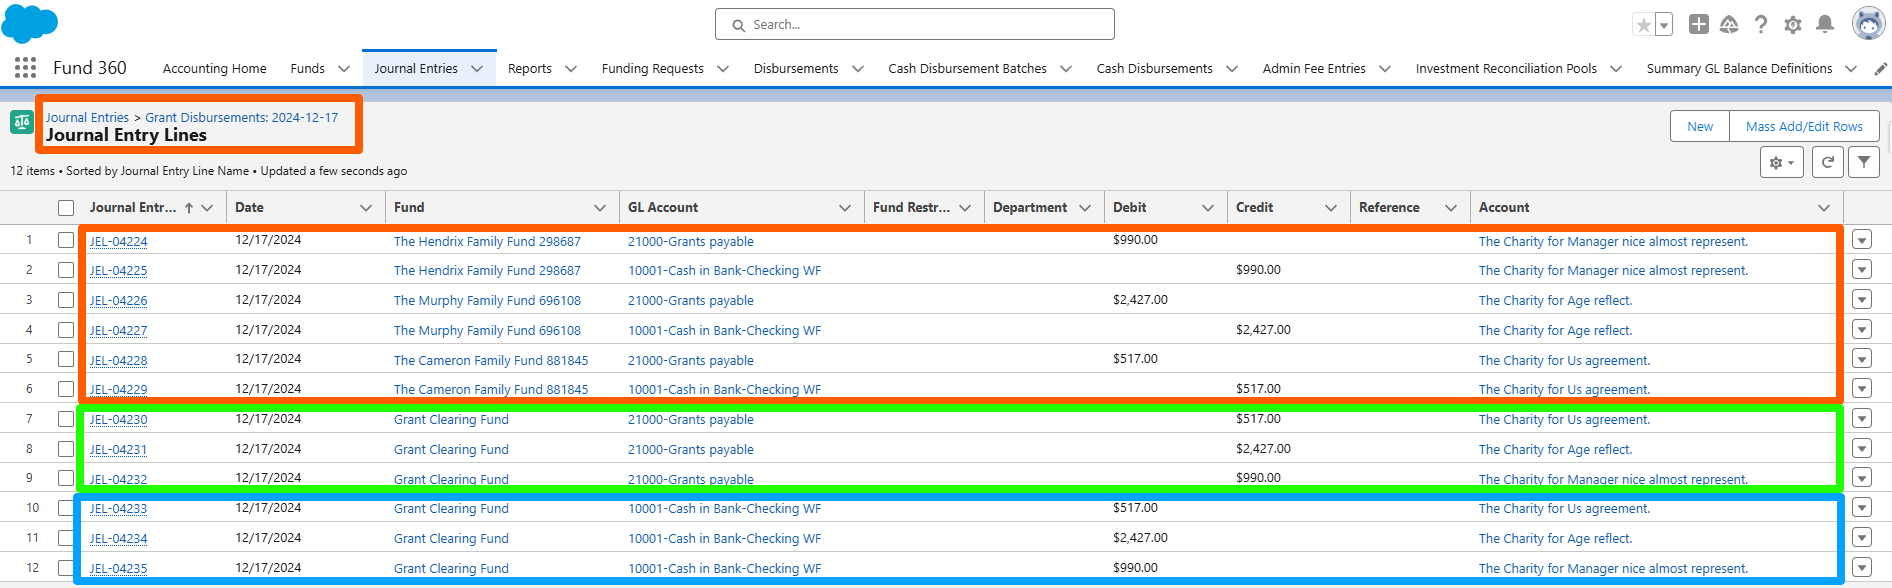This screenshot has width=1892, height=588.
Task: Check the select-all rows checkbox
Action: tap(66, 208)
